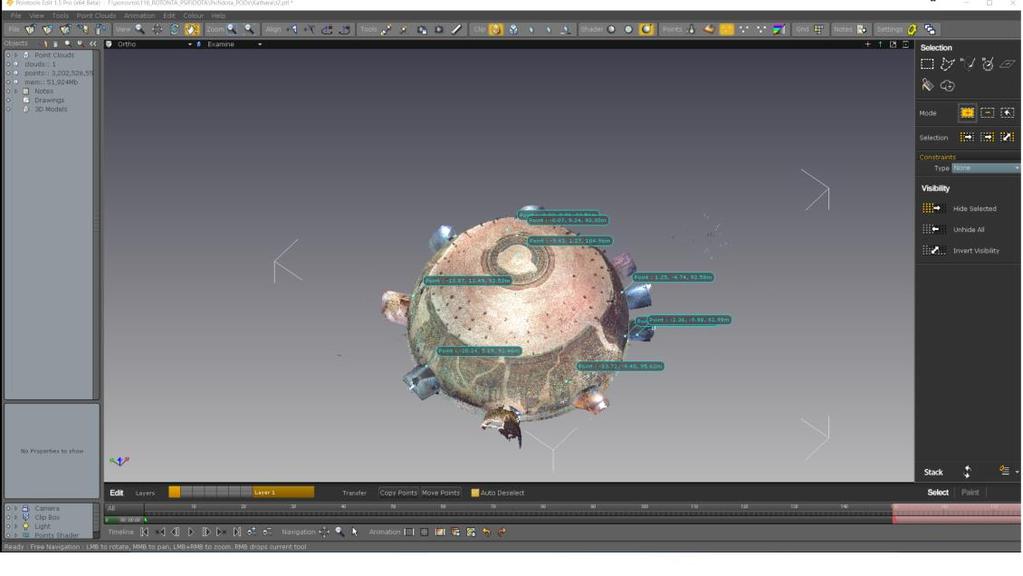Click the Move Points button
1023x576 pixels.
pos(440,493)
